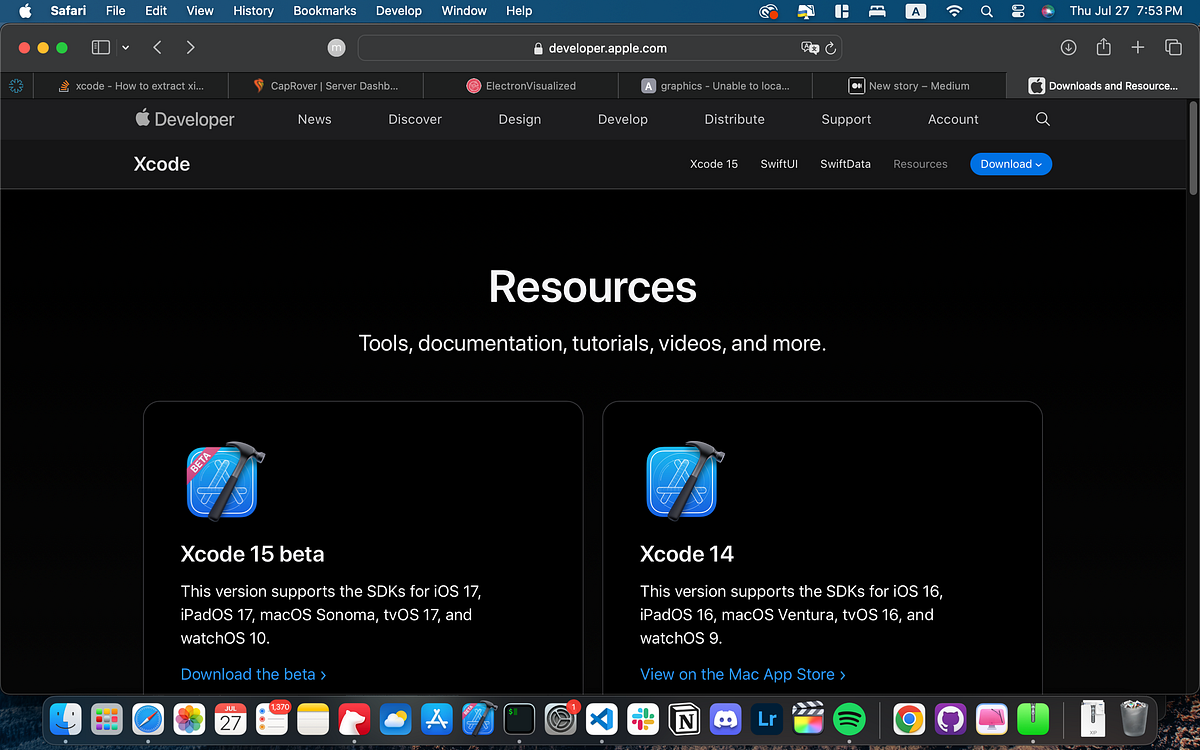Open a new tab with the plus button

(1137, 47)
